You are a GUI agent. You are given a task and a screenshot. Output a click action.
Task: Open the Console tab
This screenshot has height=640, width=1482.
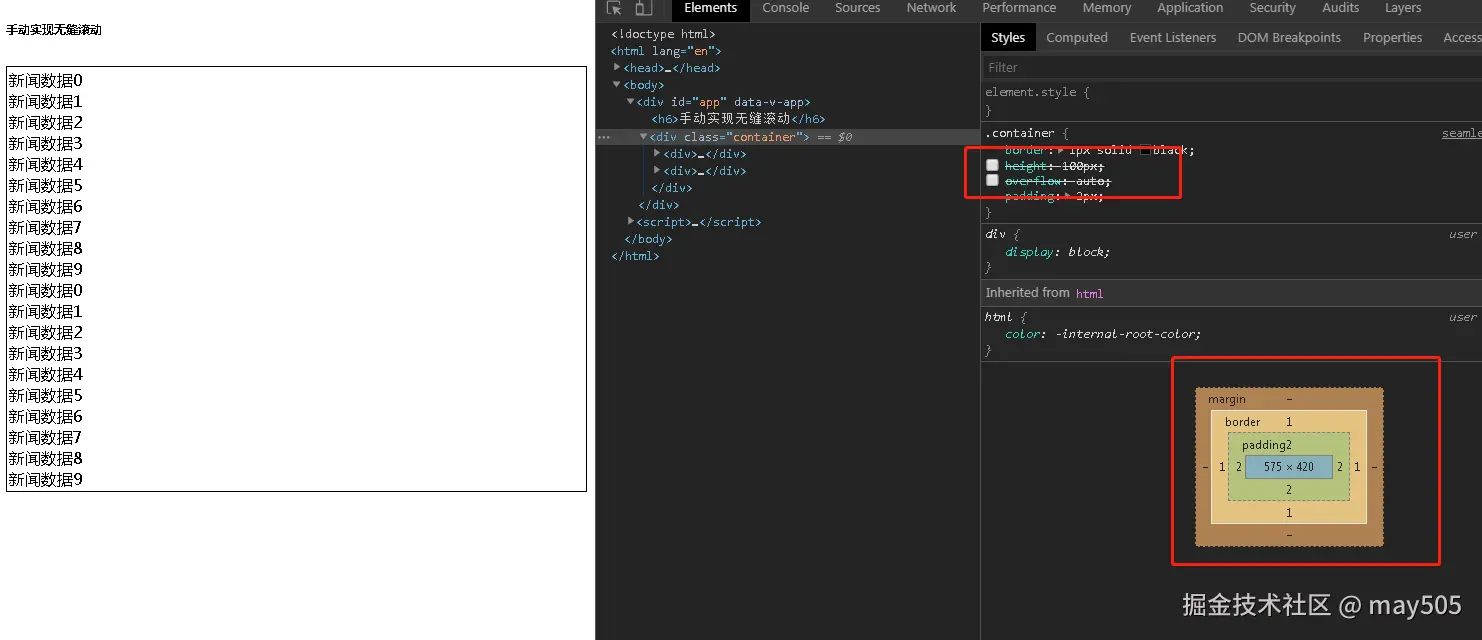pyautogui.click(x=786, y=8)
